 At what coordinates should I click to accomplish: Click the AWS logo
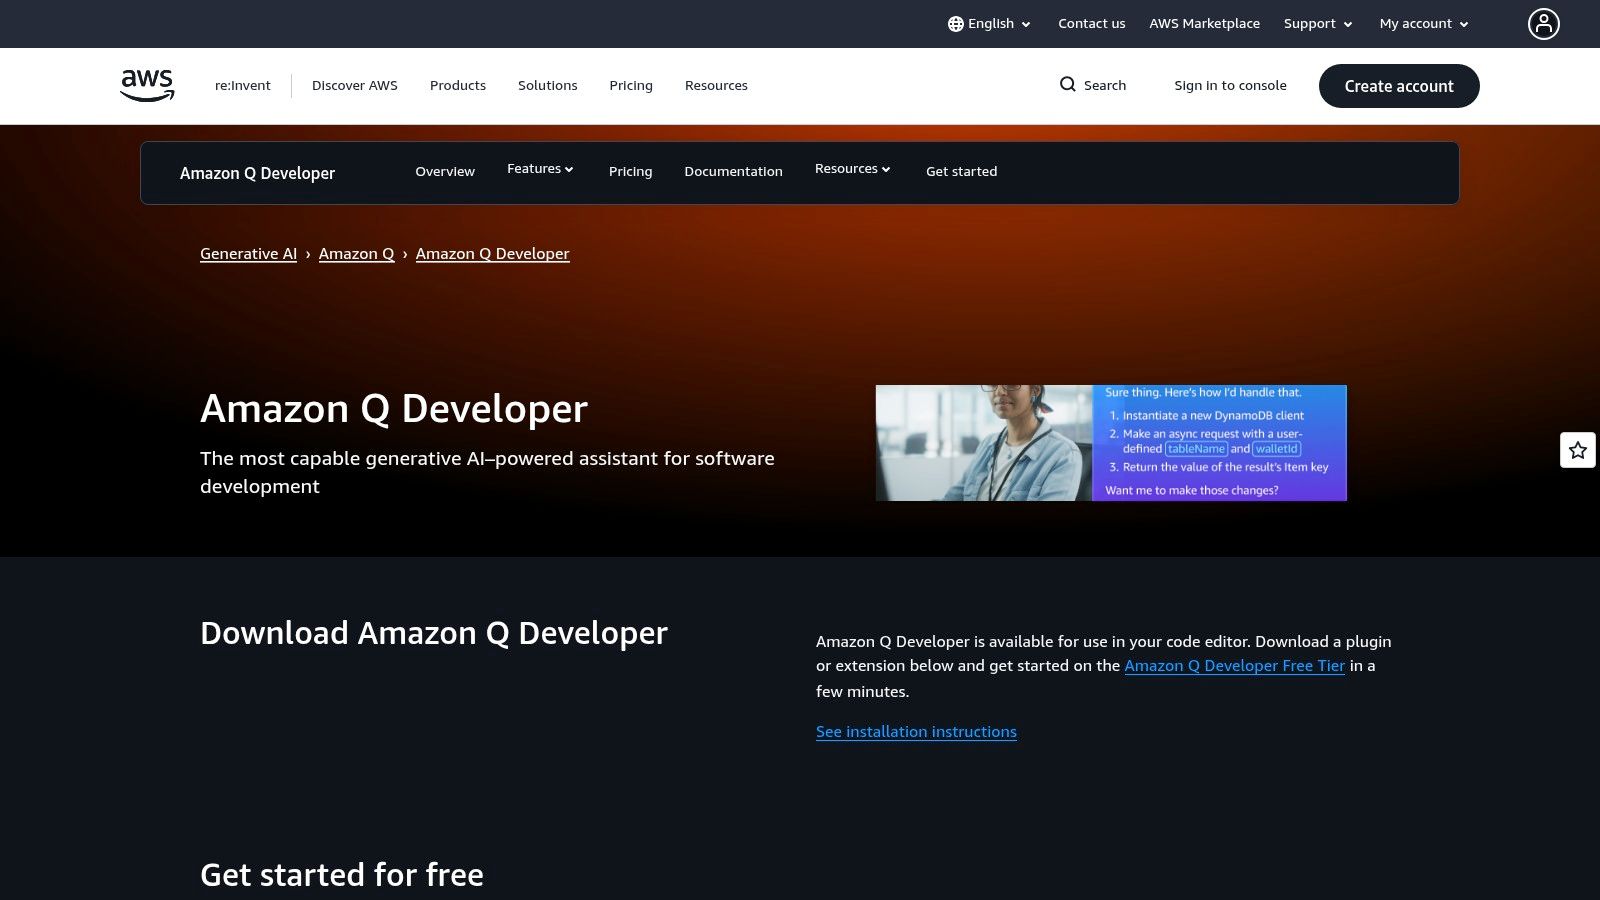click(146, 85)
